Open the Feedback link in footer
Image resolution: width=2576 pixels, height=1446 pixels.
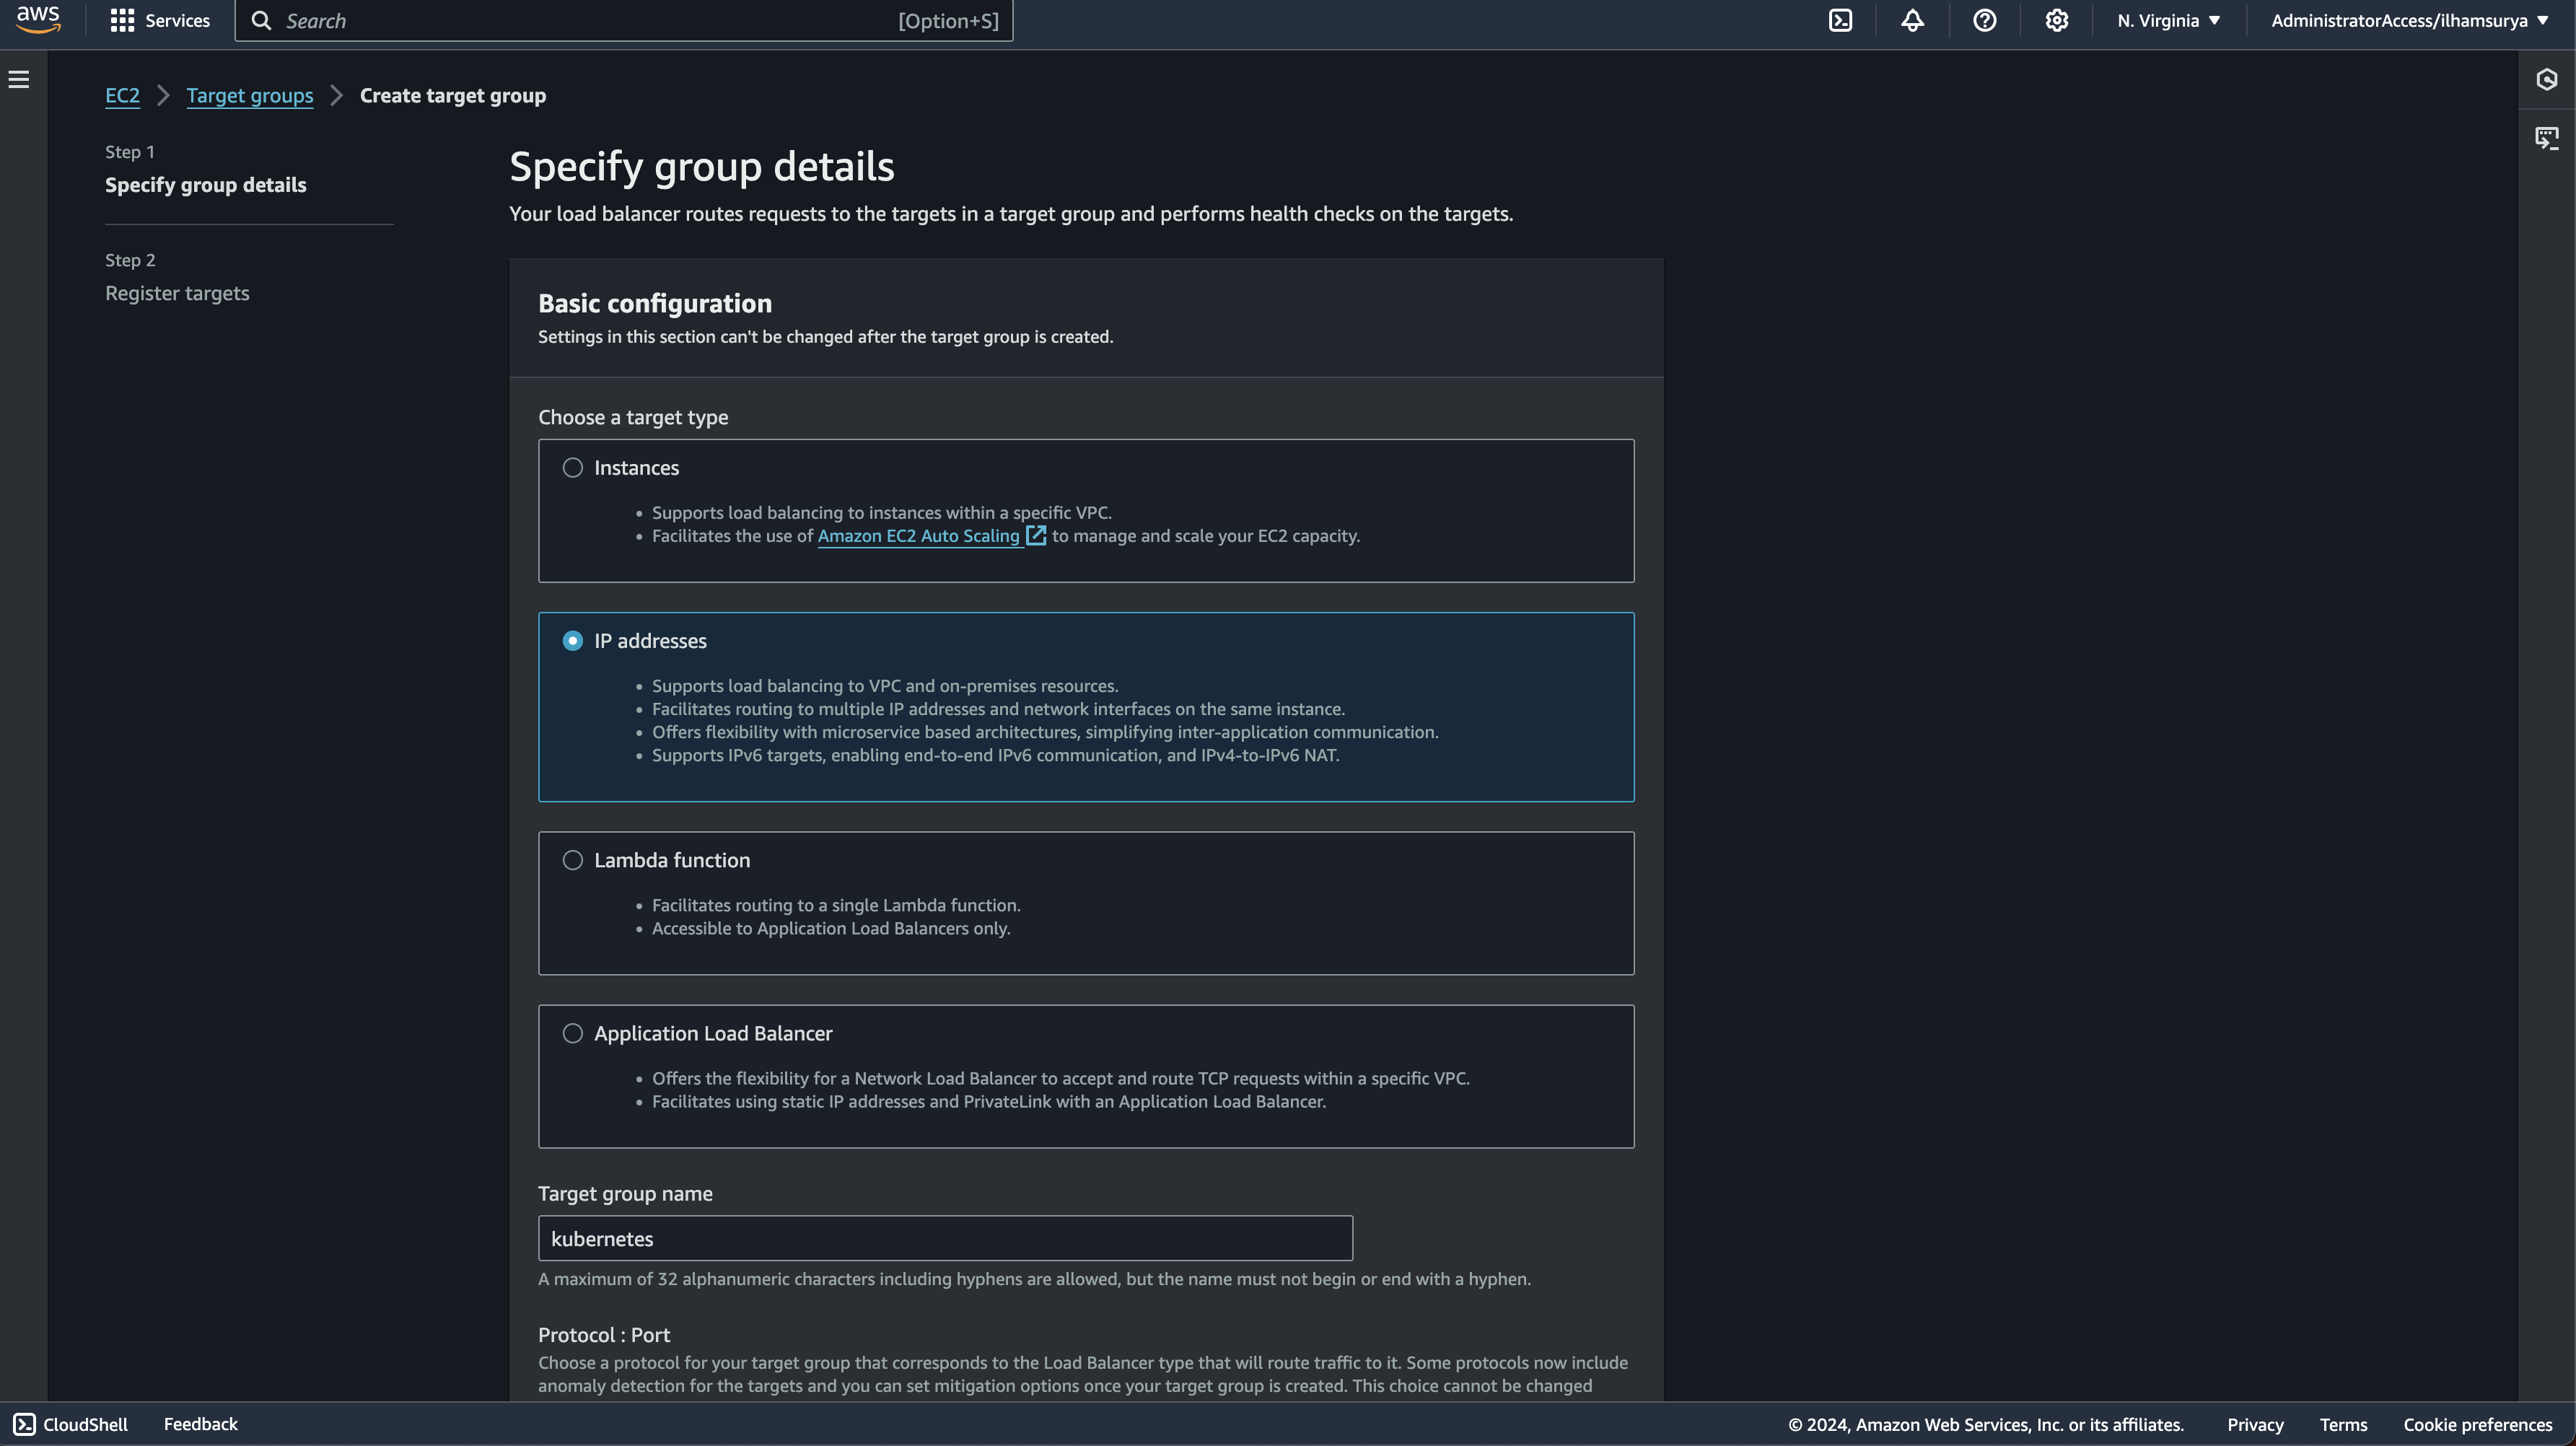click(200, 1424)
